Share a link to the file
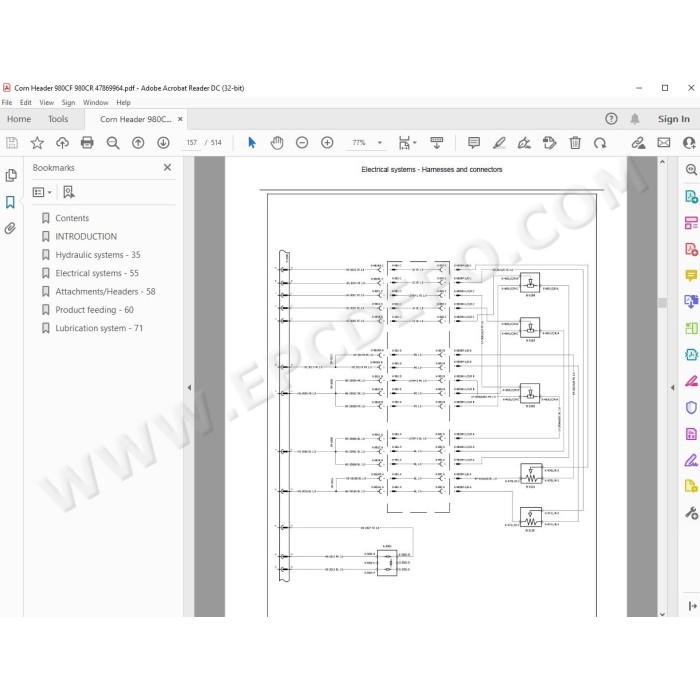 pyautogui.click(x=638, y=143)
